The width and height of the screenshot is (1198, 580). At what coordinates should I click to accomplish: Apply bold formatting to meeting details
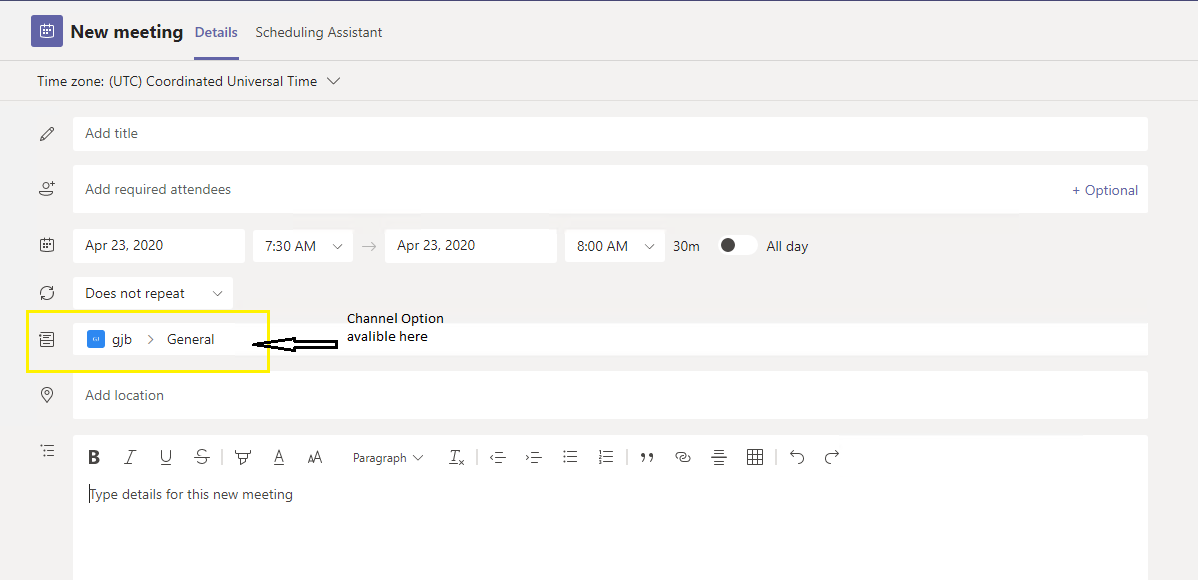94,457
